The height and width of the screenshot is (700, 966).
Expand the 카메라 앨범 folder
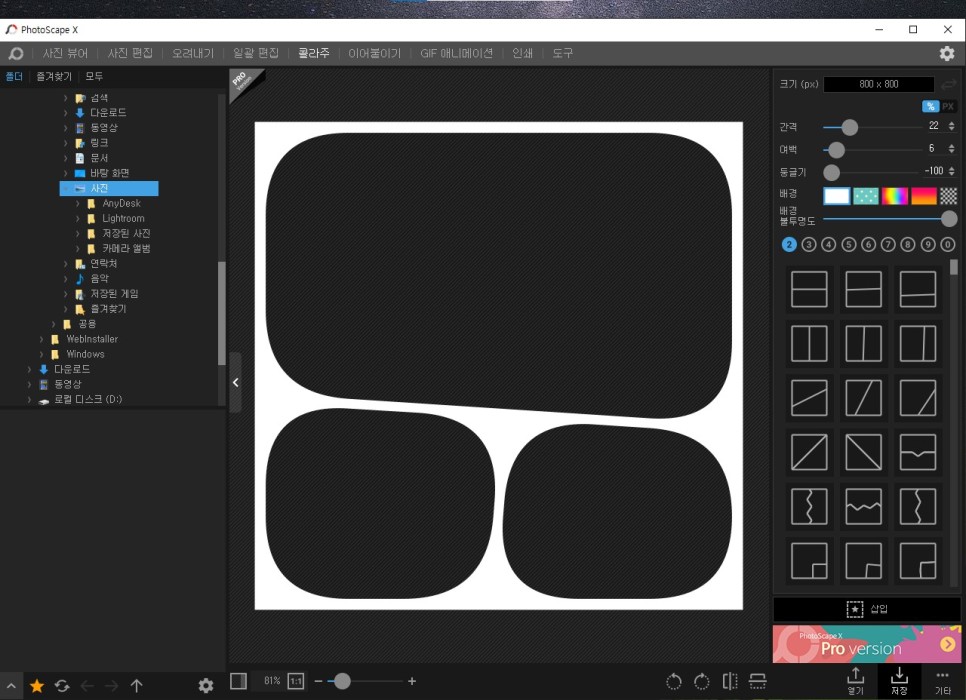(x=78, y=248)
